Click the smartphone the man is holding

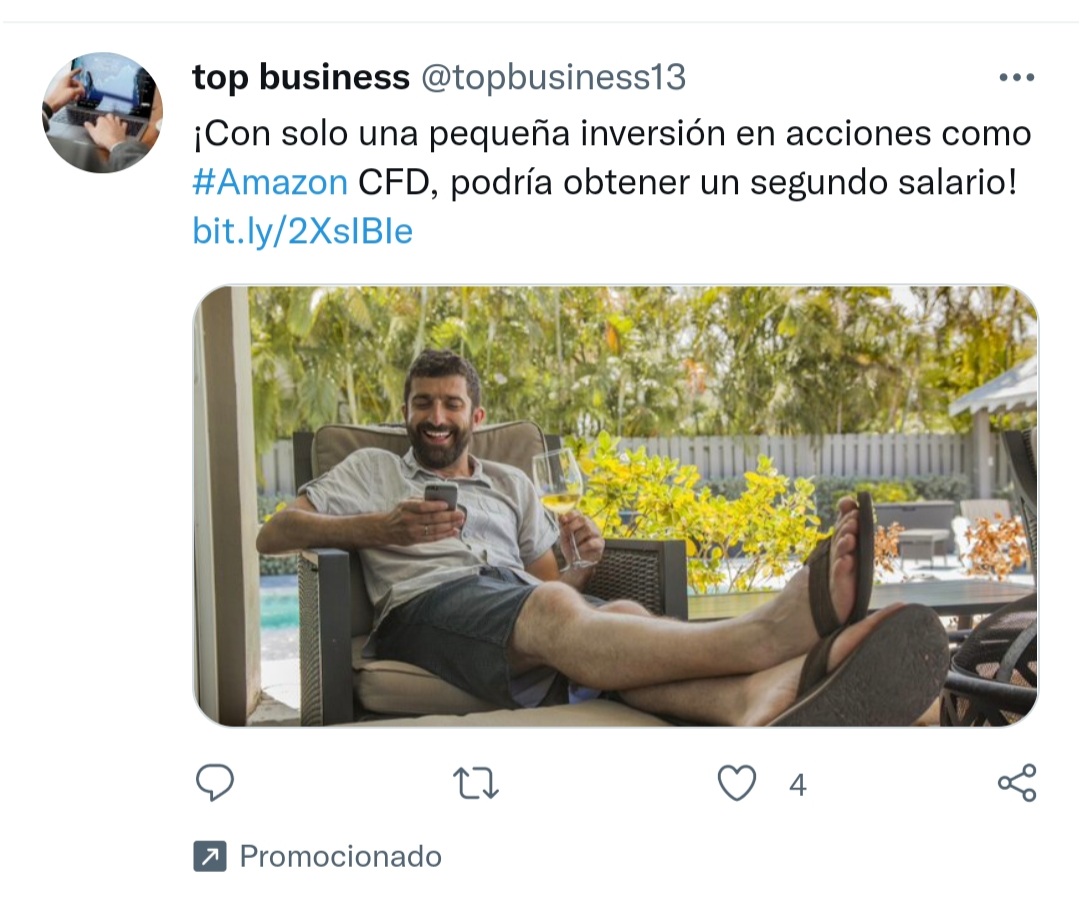(441, 495)
